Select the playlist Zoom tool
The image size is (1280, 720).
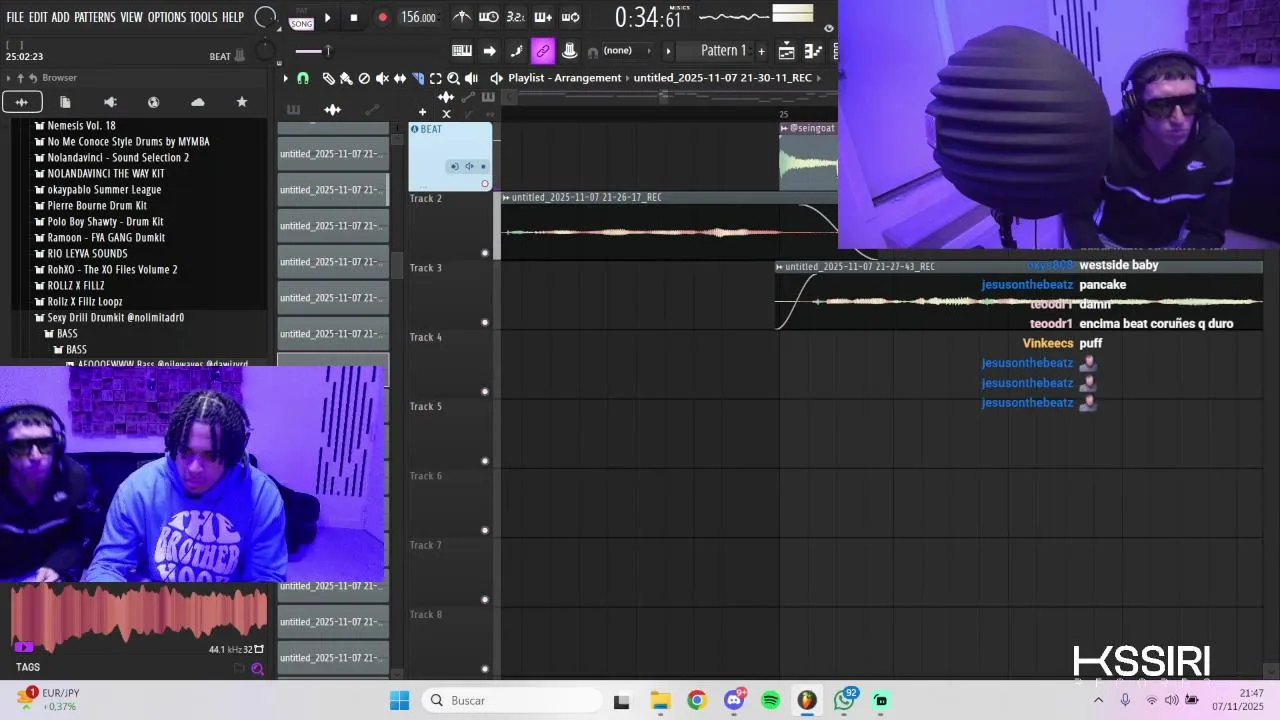pyautogui.click(x=454, y=78)
